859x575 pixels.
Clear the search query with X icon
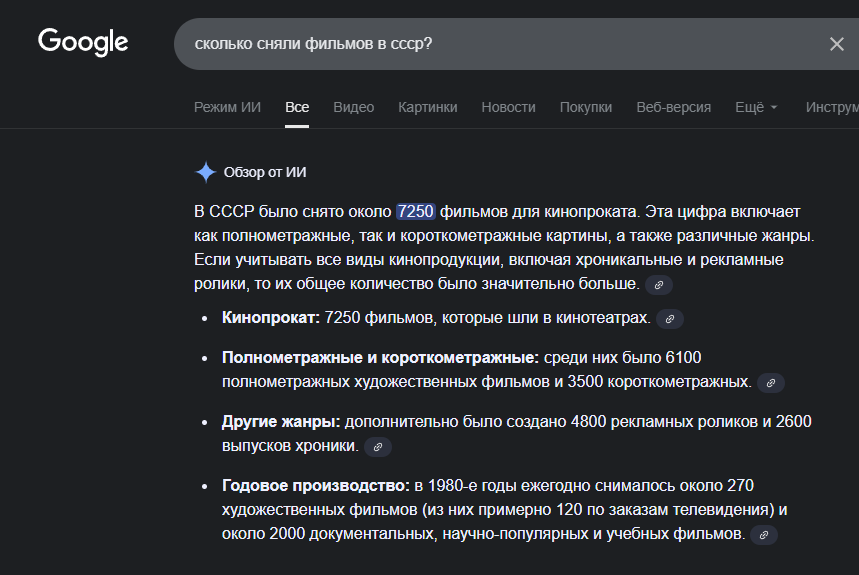pos(836,44)
